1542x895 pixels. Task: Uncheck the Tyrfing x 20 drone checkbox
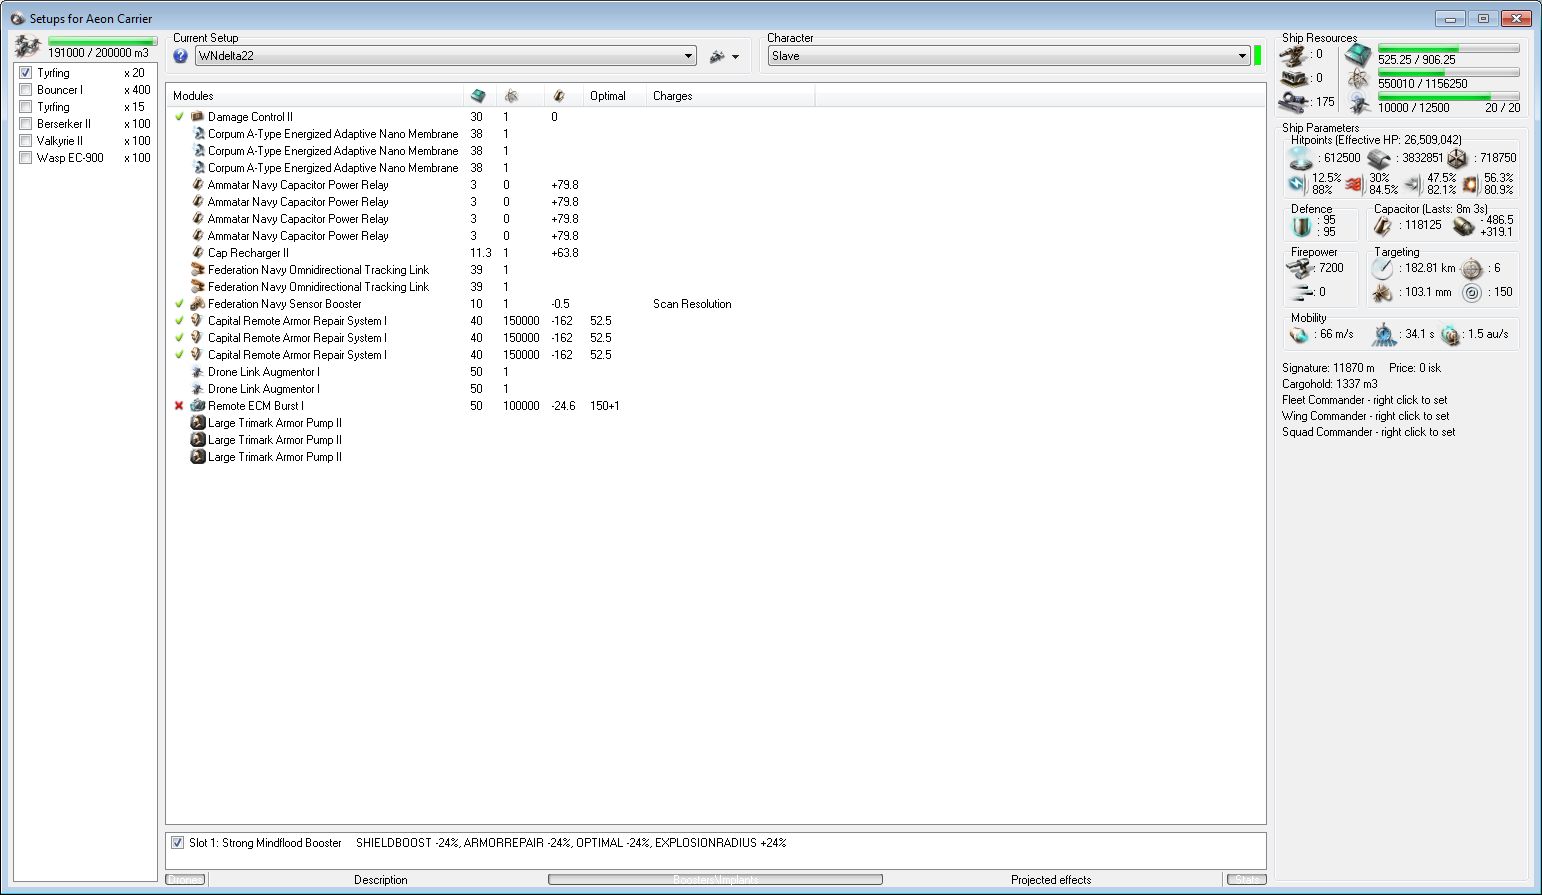[26, 73]
